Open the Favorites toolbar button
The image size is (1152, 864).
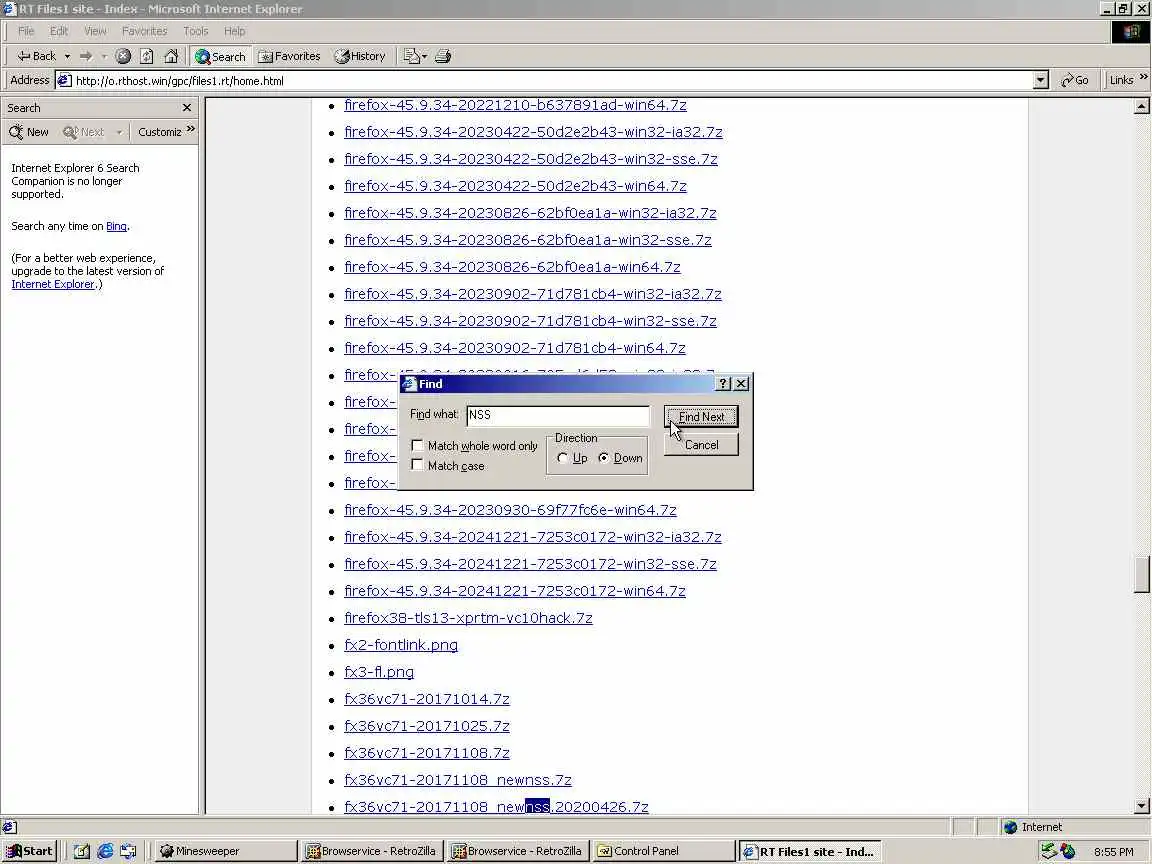[x=289, y=56]
